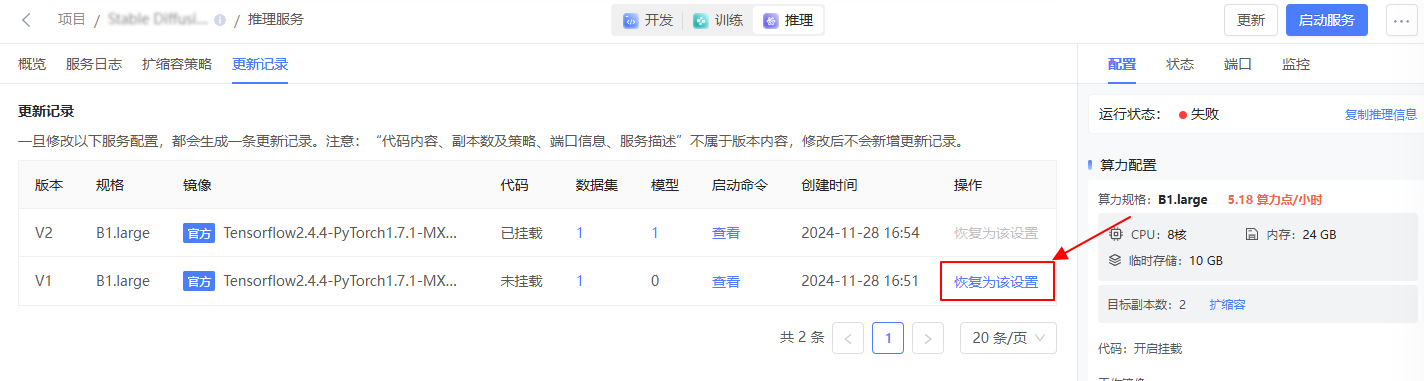1424x381 pixels.
Task: Open the 服务日志 tab
Action: pos(94,64)
